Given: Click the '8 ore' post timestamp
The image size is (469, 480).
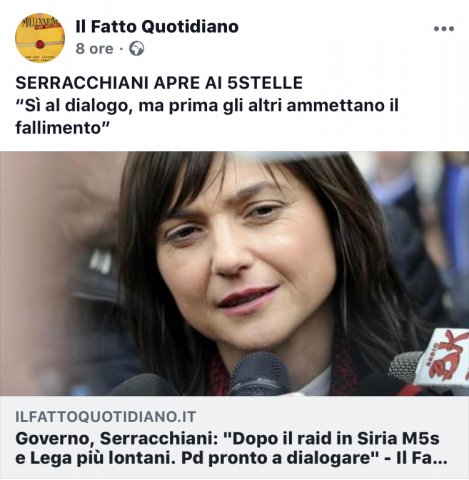Looking at the screenshot, I should [x=94, y=49].
